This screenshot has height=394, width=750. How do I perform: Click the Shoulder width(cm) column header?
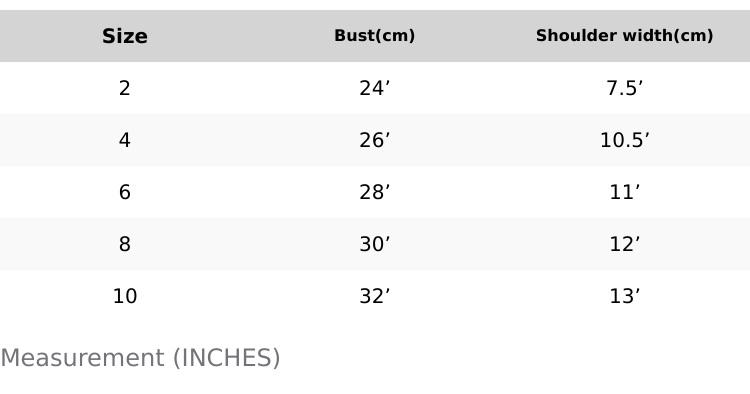[624, 36]
